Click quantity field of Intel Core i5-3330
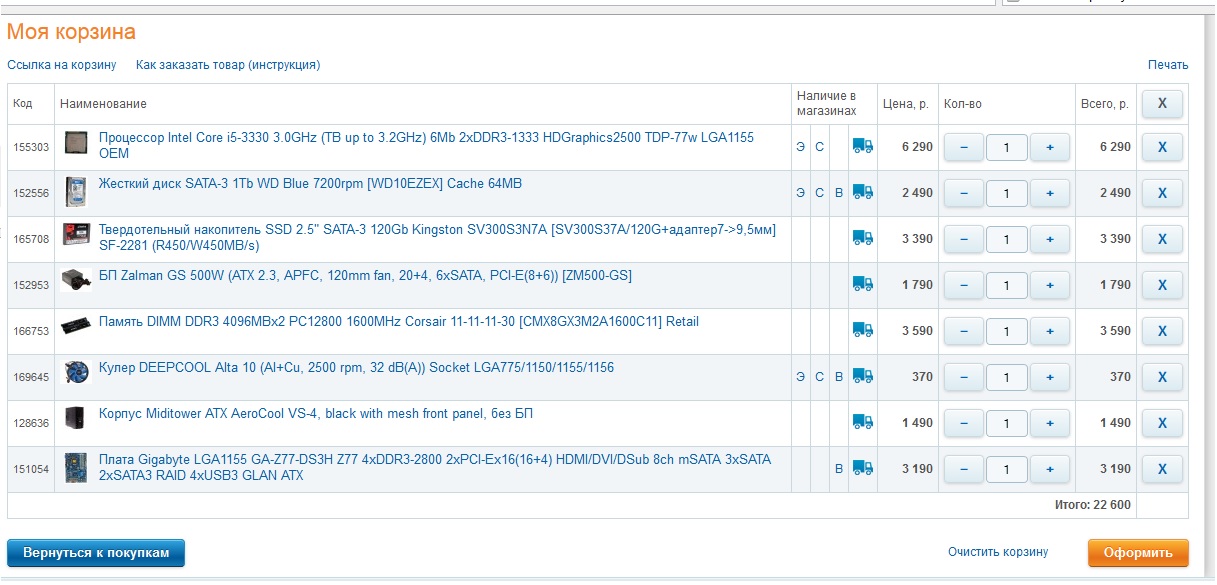1217x585 pixels. (1007, 147)
